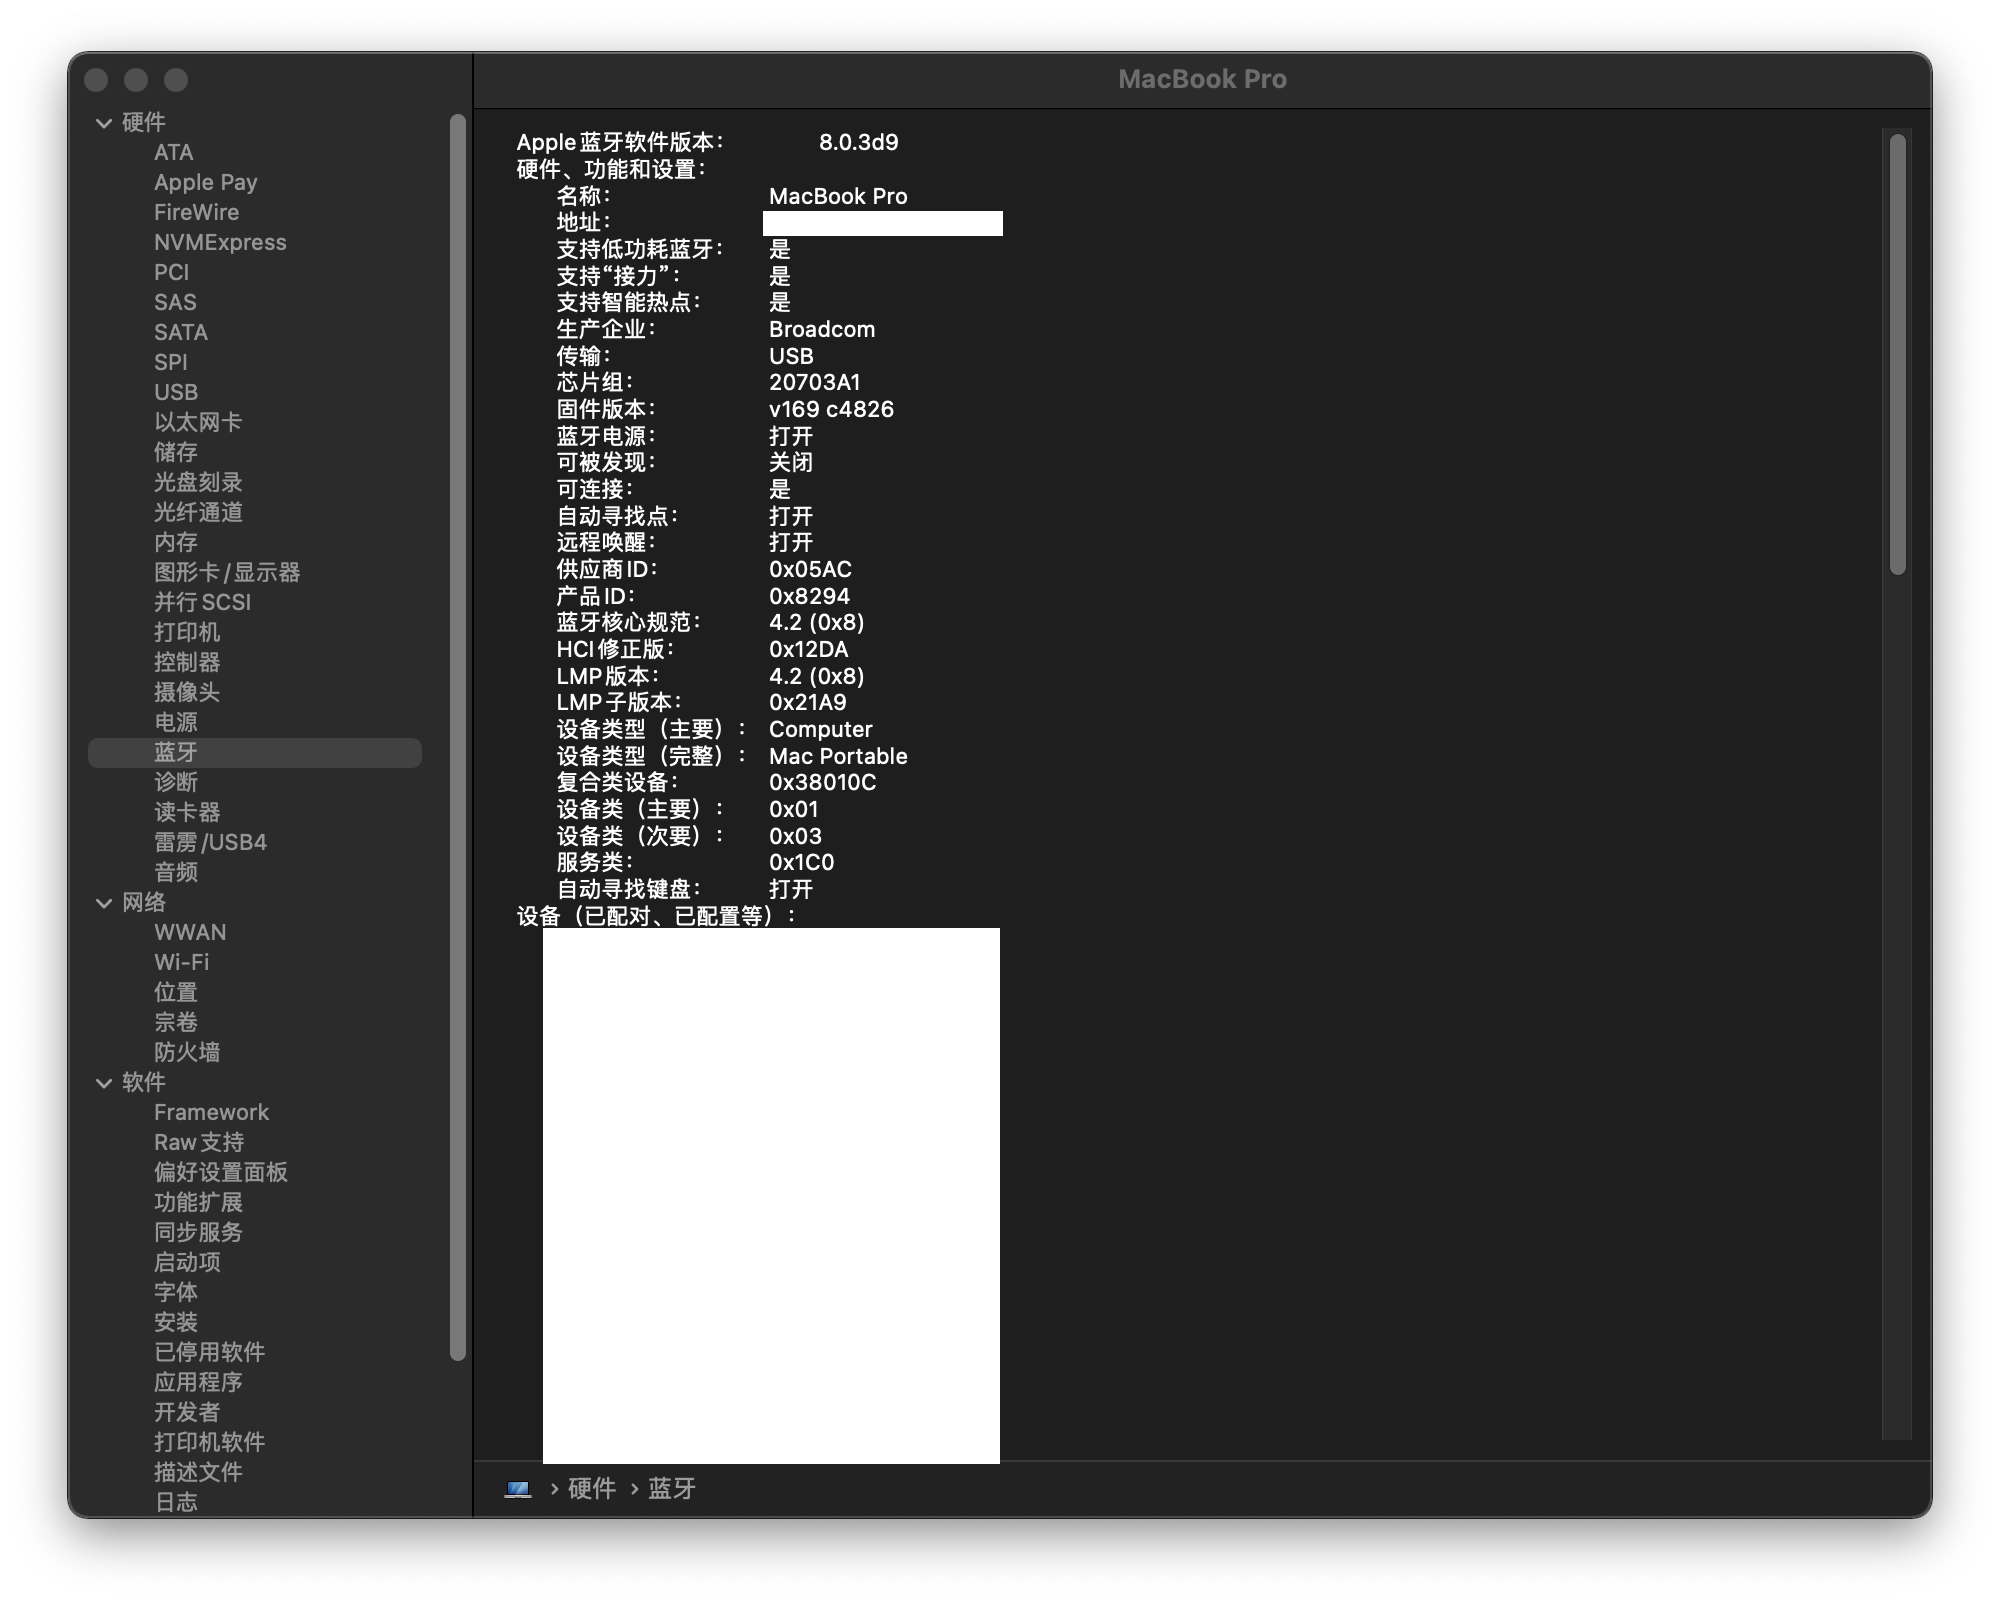Click the 日志 sidebar item
This screenshot has width=2000, height=1602.
pyautogui.click(x=176, y=1502)
